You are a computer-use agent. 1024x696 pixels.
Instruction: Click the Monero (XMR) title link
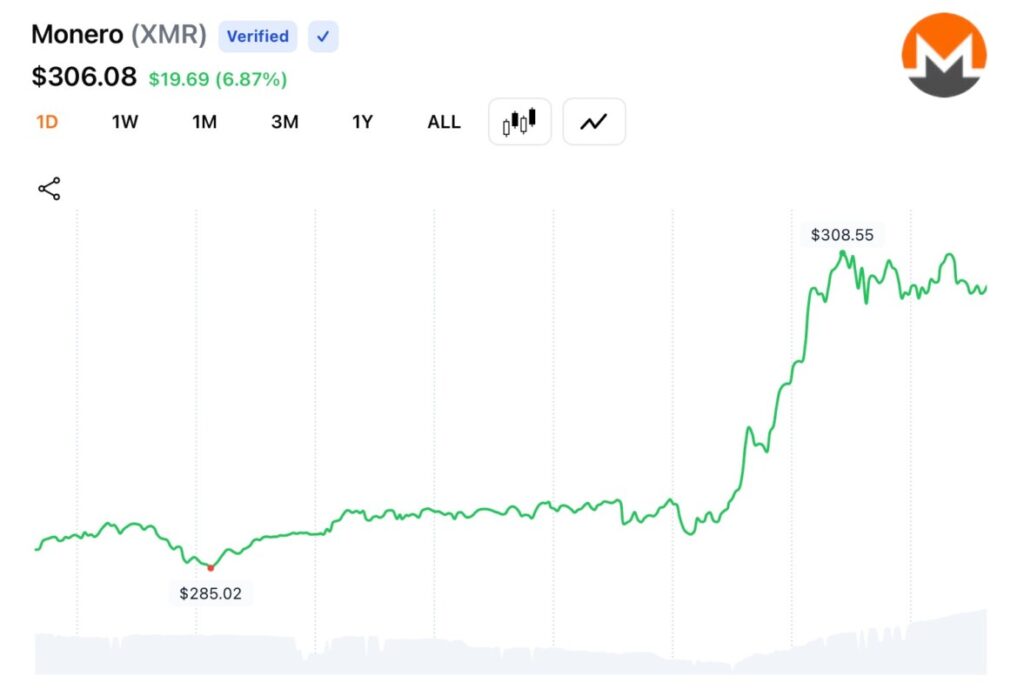(118, 34)
